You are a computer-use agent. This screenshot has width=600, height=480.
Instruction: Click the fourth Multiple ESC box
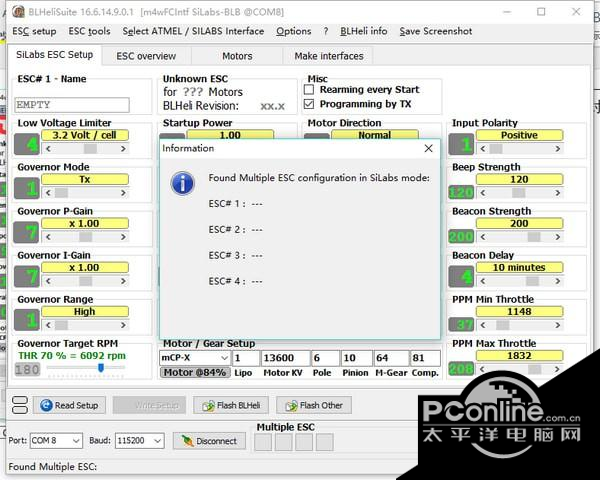(324, 442)
